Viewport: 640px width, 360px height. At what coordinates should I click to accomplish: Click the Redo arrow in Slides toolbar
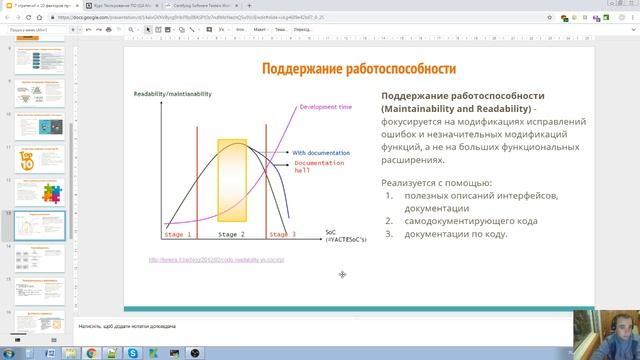[x=99, y=30]
